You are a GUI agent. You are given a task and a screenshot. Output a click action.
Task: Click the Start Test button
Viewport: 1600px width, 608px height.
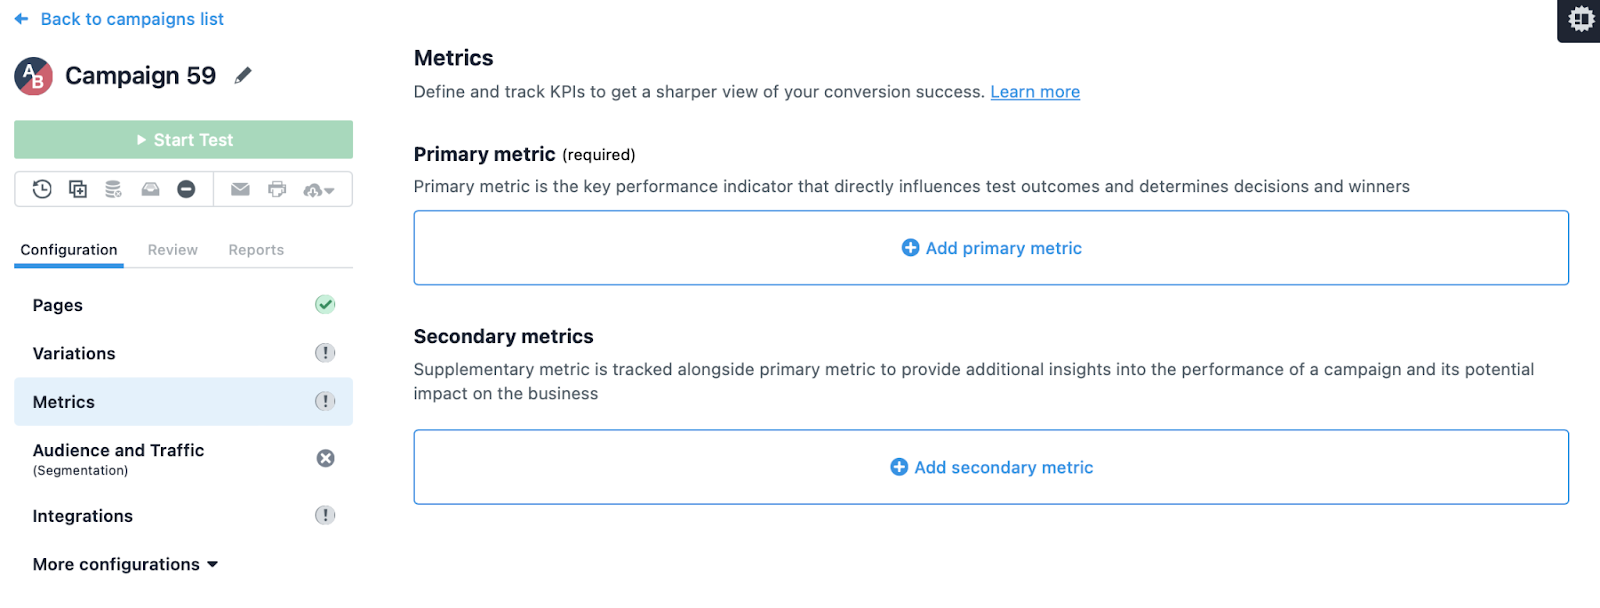click(x=183, y=140)
